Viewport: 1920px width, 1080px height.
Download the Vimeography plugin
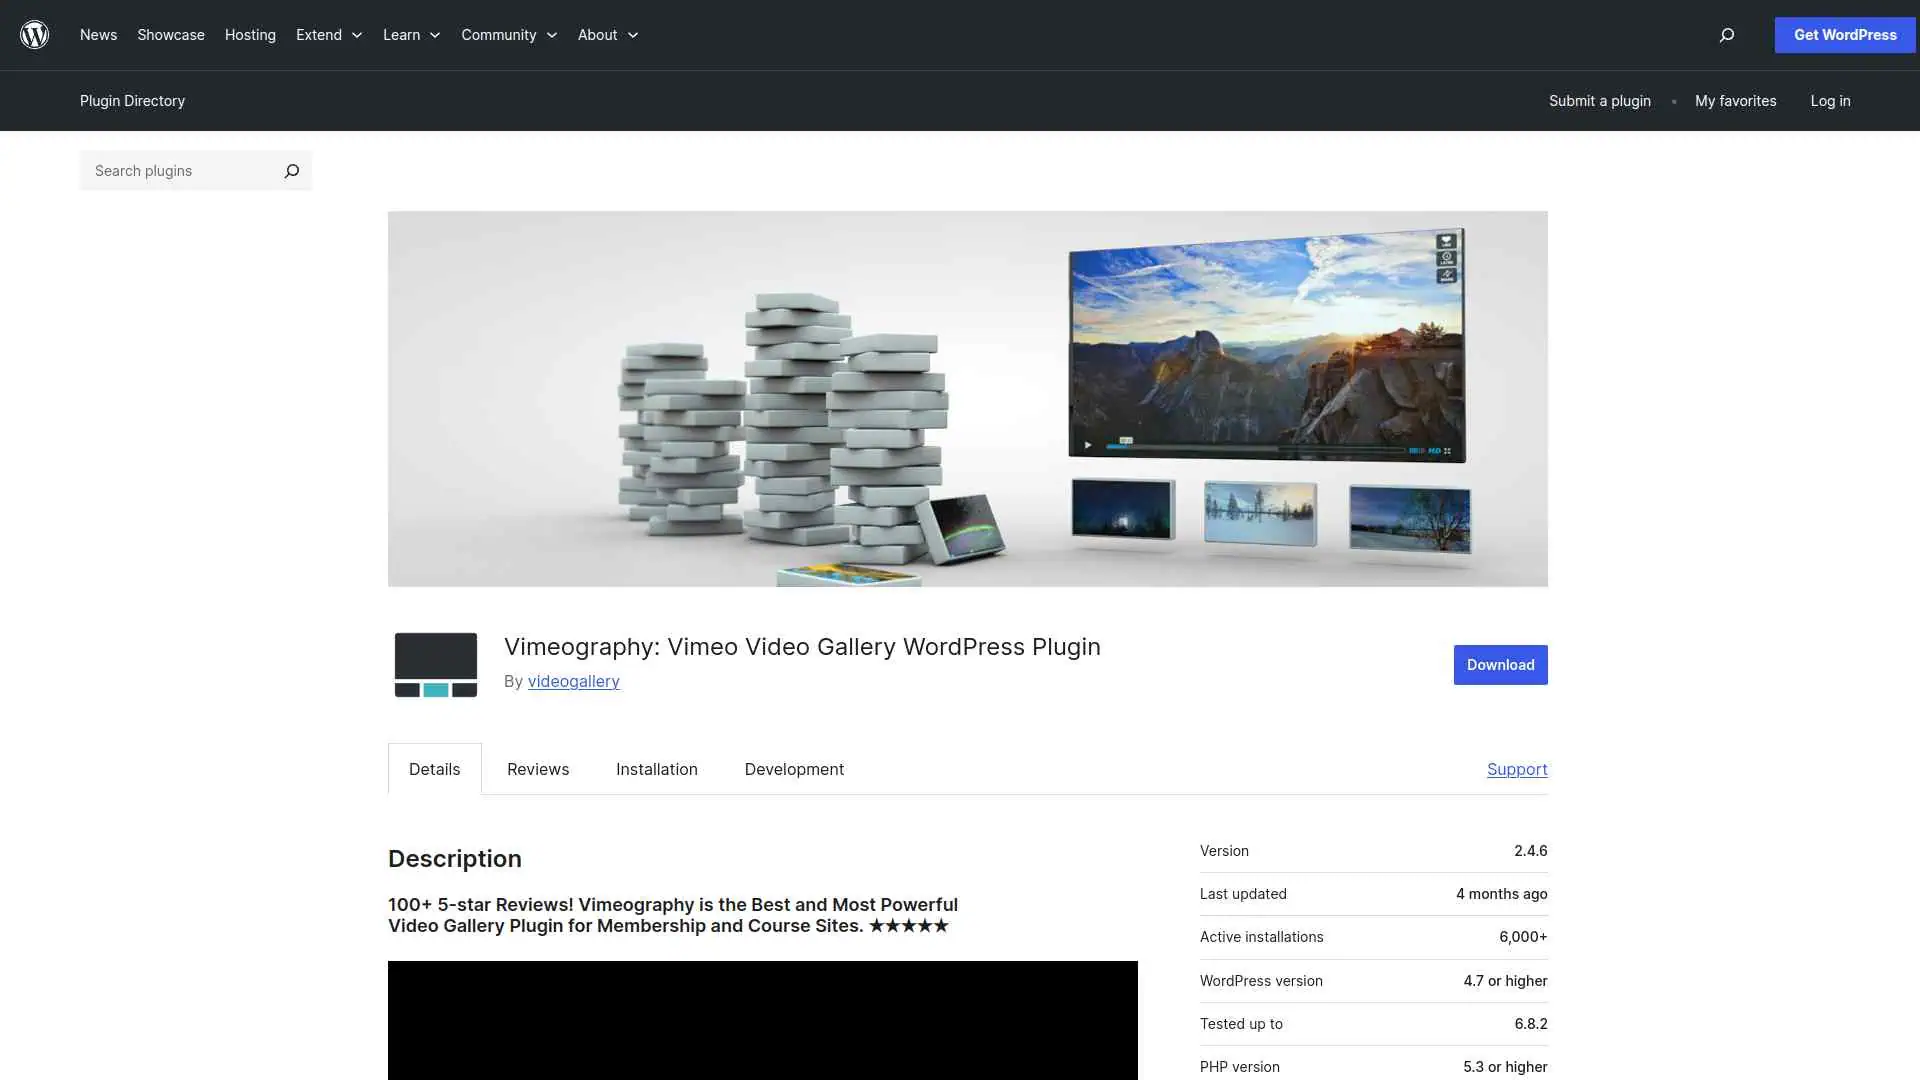1499,664
